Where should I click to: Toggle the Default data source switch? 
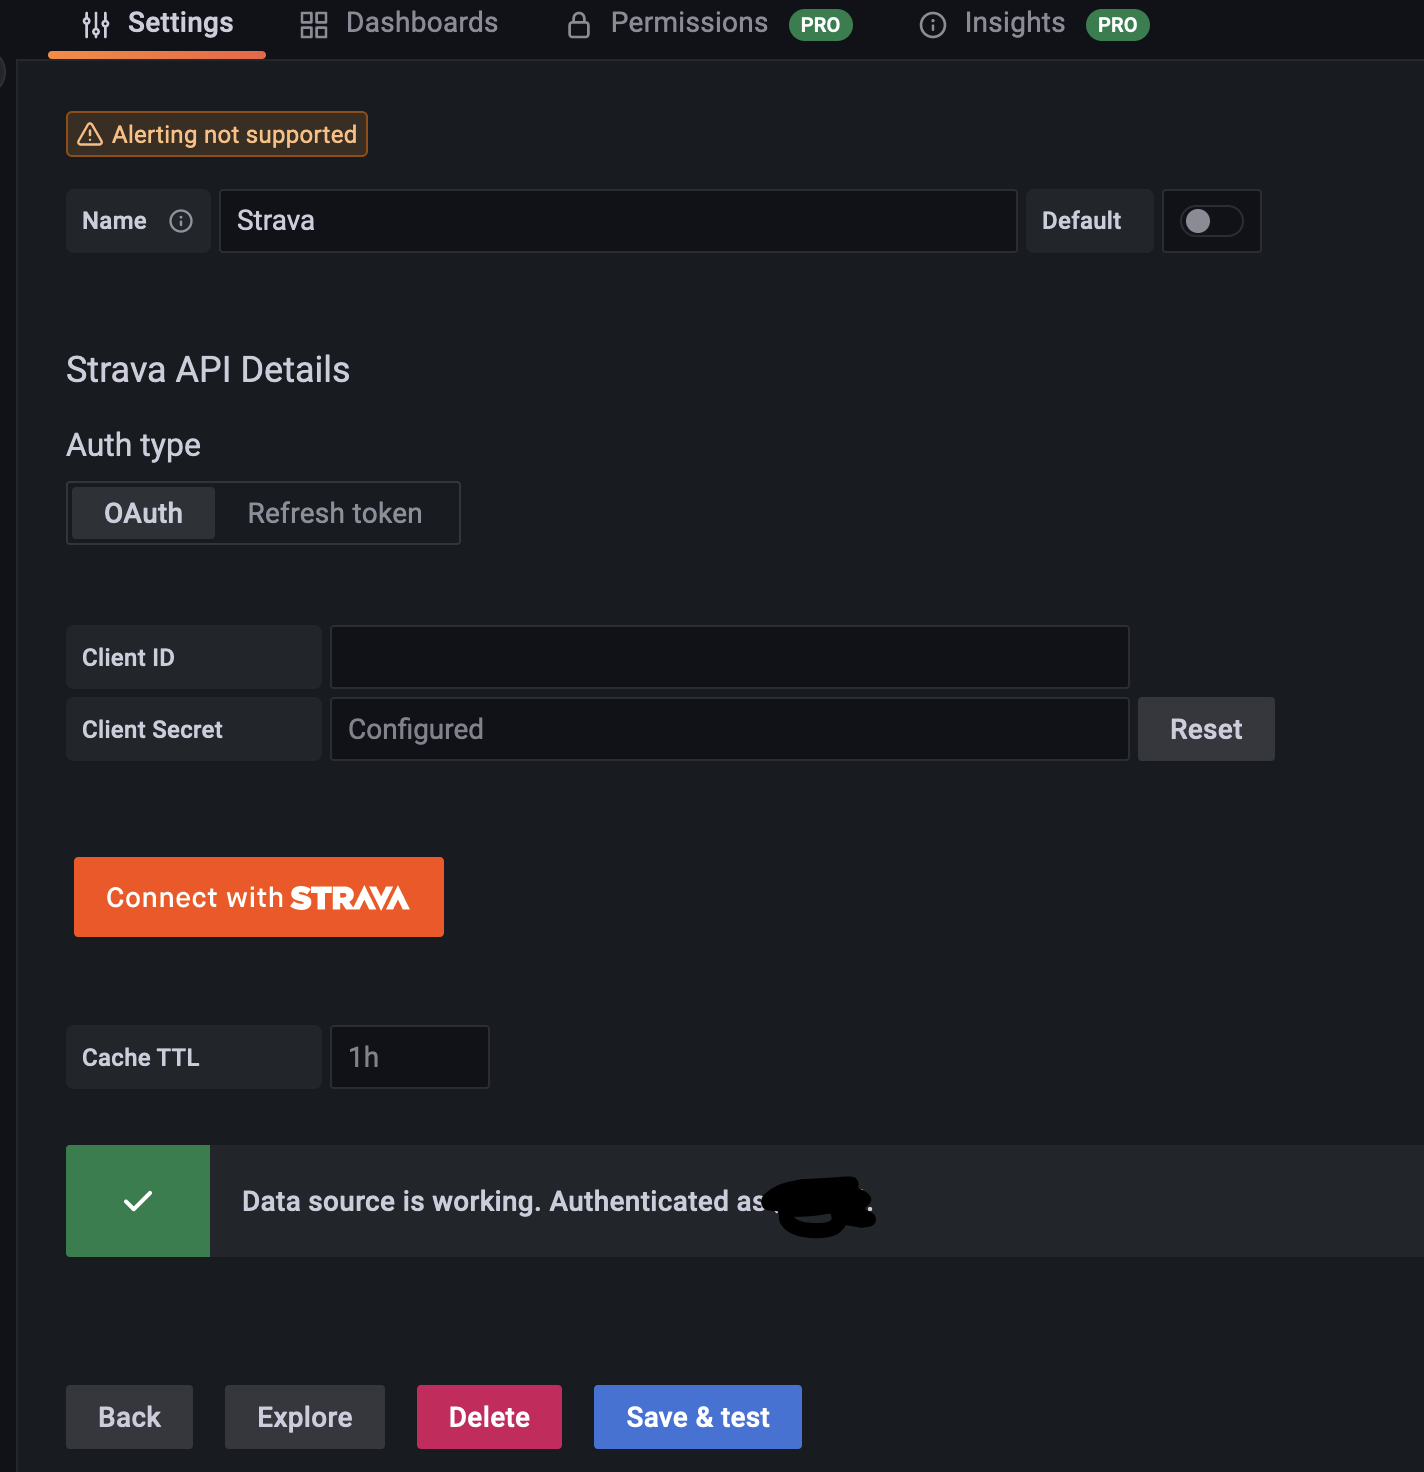[x=1211, y=221]
